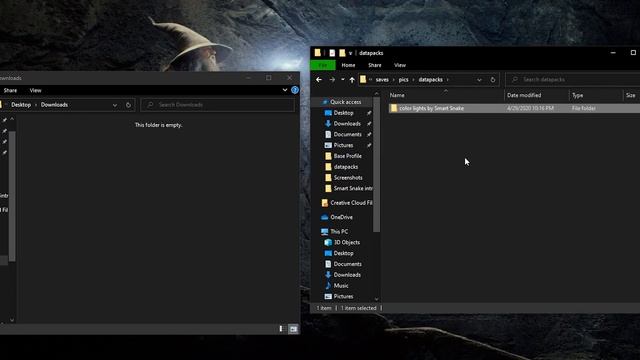Open pinned Desktop under Quick access

click(x=343, y=113)
